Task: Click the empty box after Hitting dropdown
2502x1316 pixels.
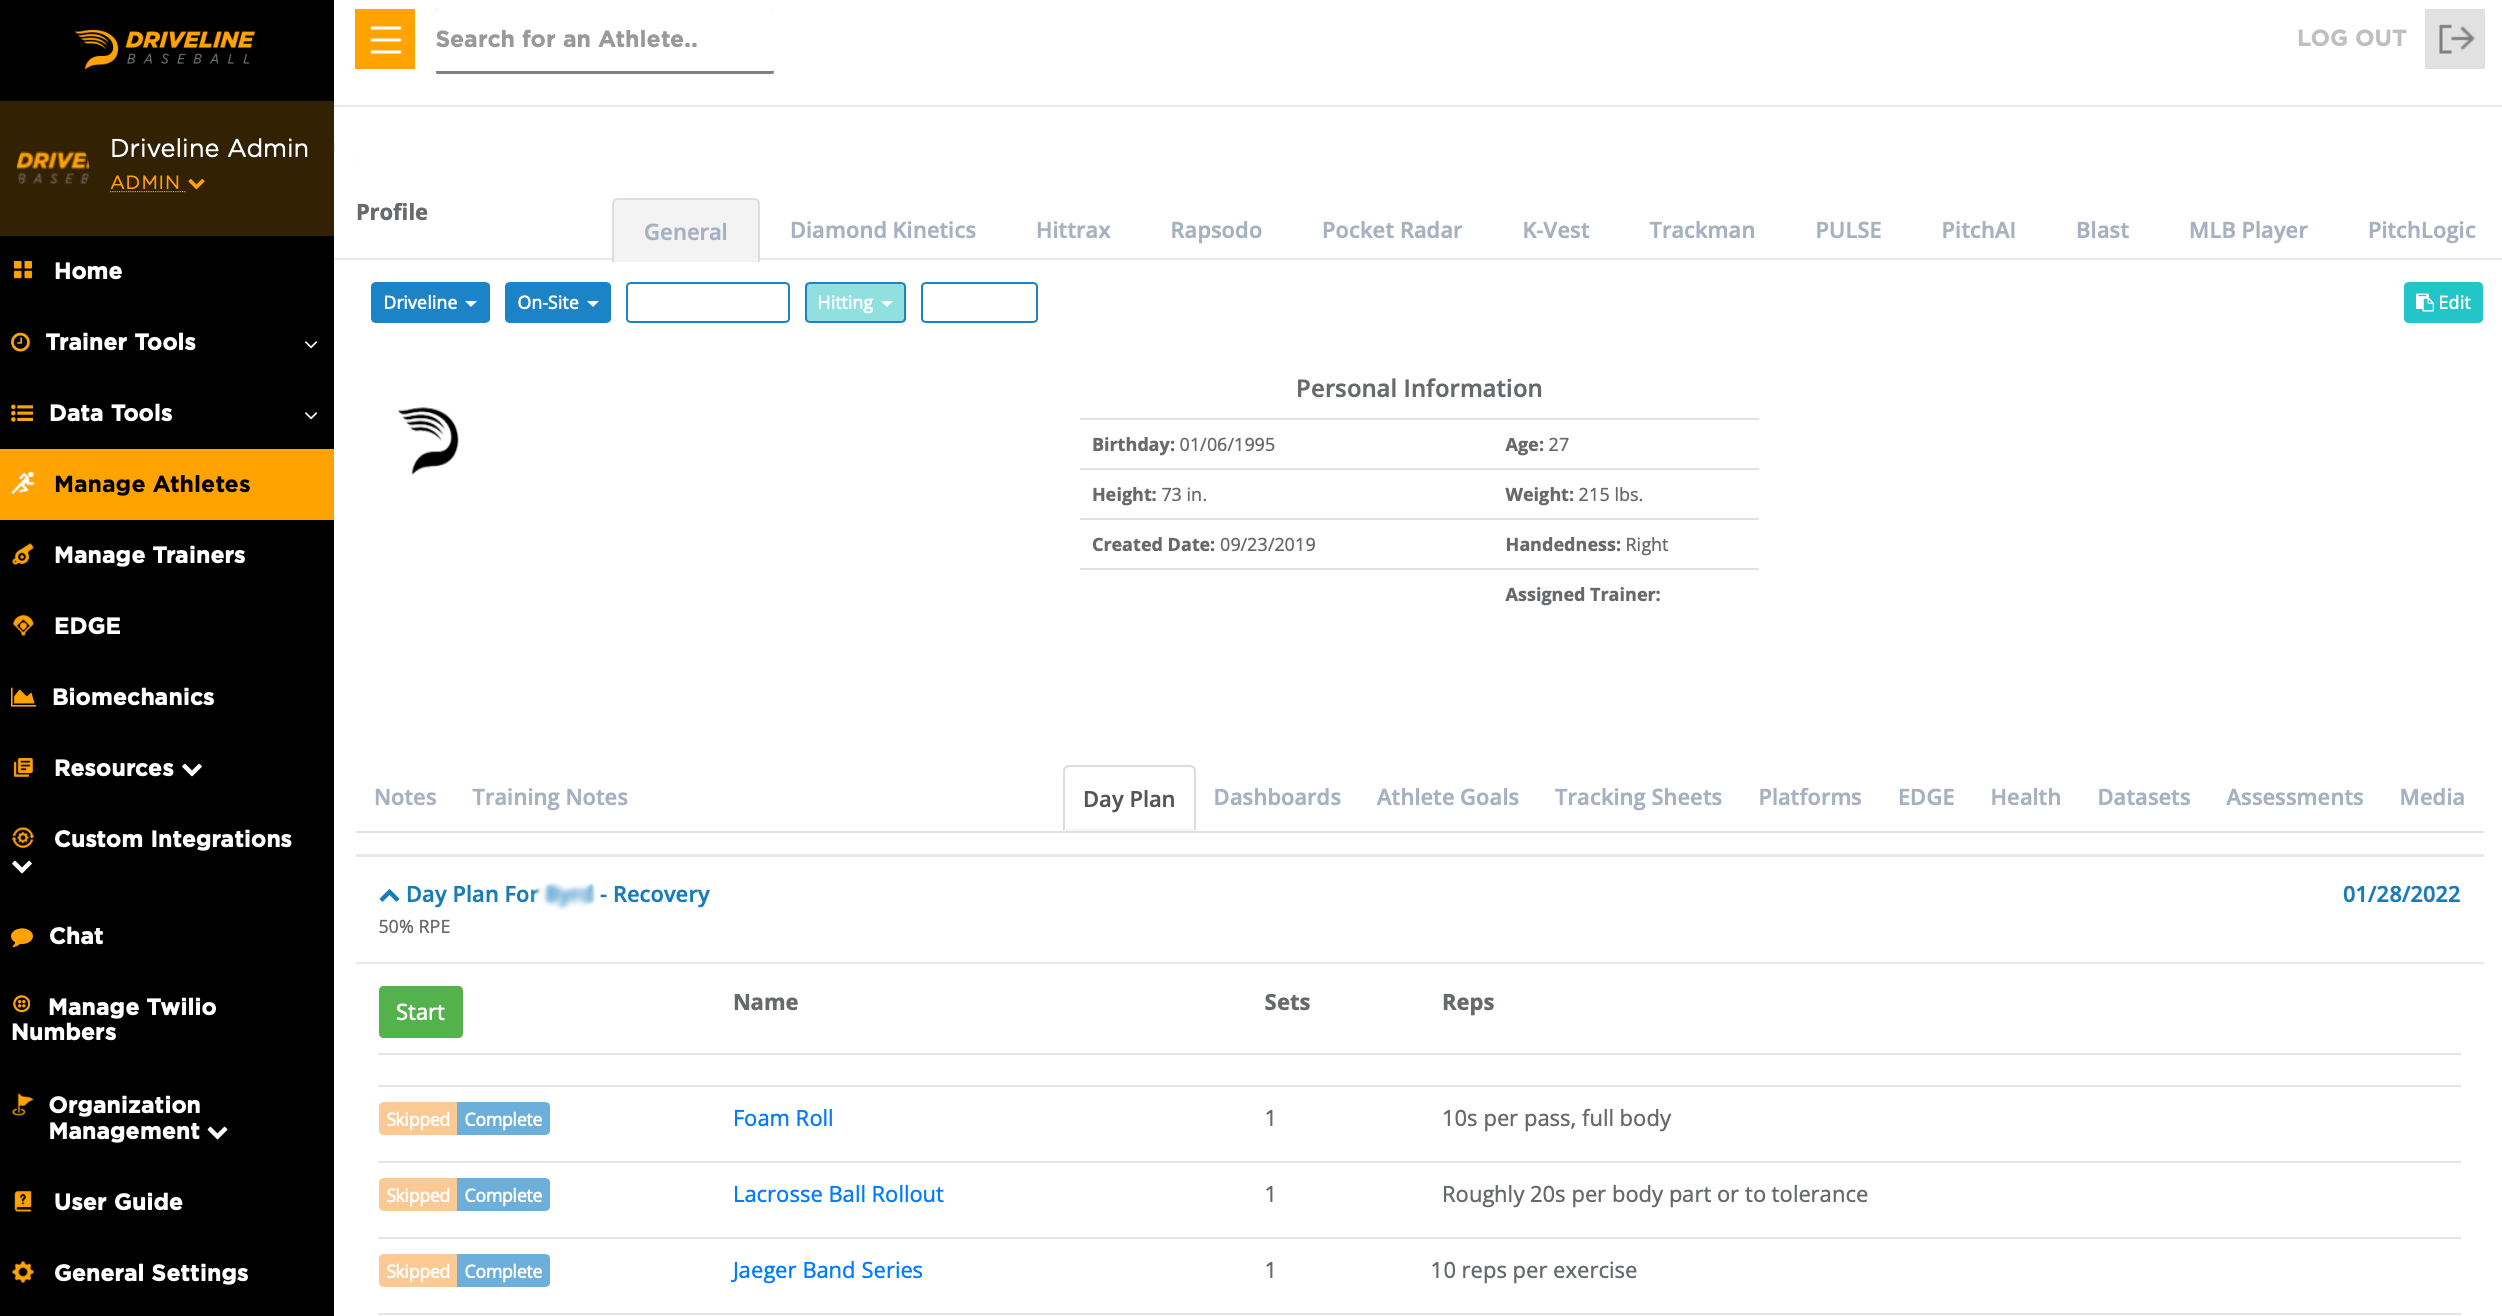Action: pos(979,302)
